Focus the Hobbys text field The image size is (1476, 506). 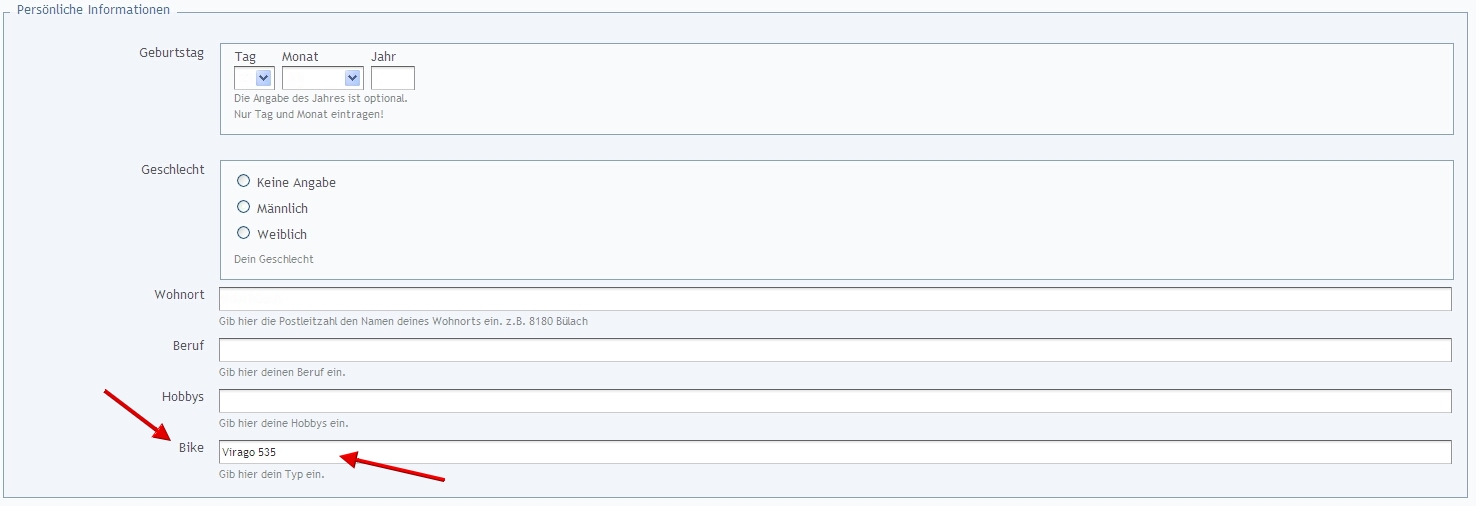tap(834, 401)
